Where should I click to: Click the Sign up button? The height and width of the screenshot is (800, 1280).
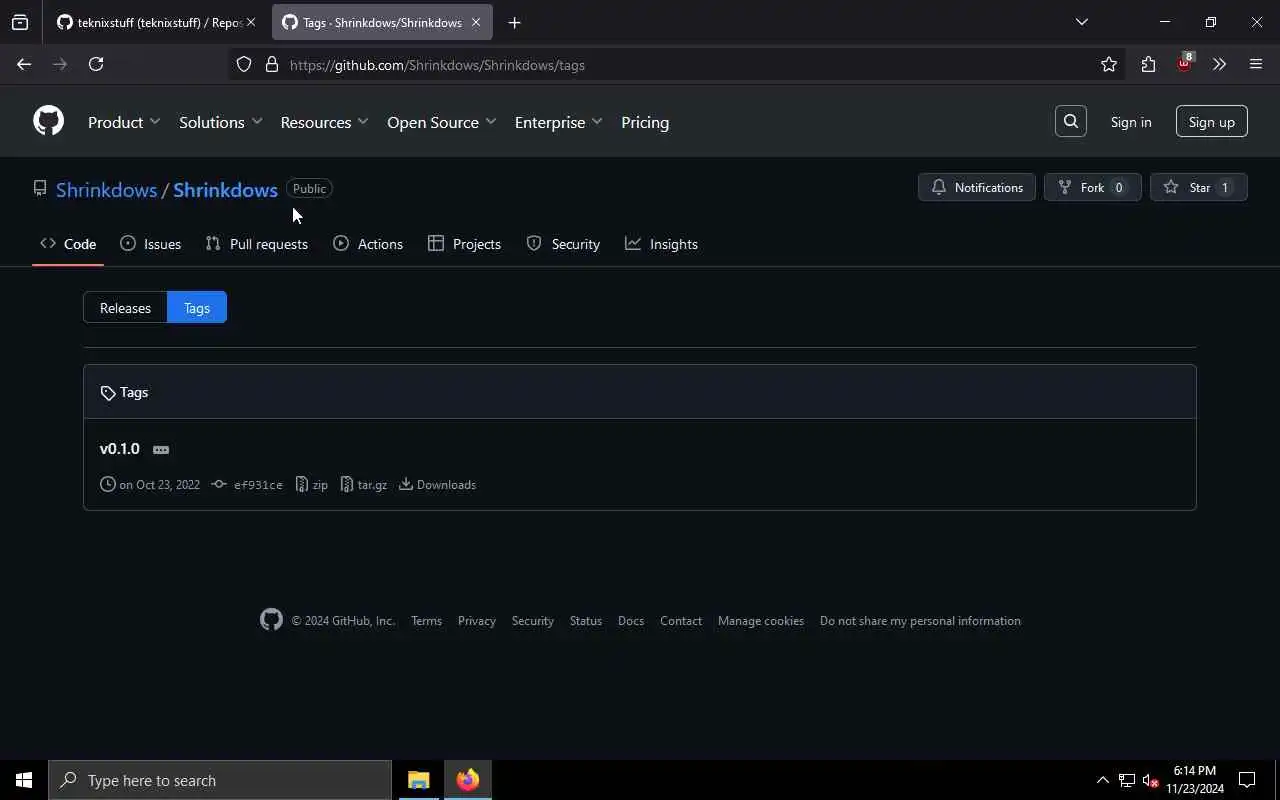pos(1211,122)
